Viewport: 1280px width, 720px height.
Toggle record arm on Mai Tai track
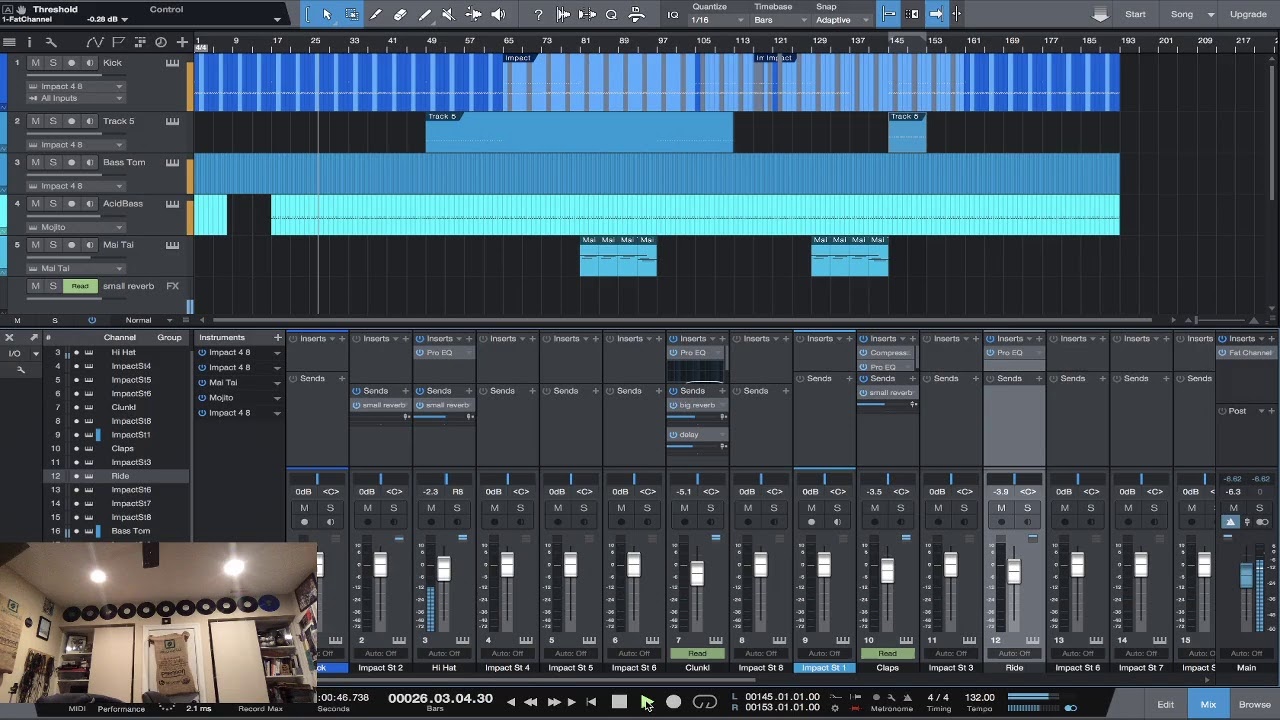pos(71,245)
